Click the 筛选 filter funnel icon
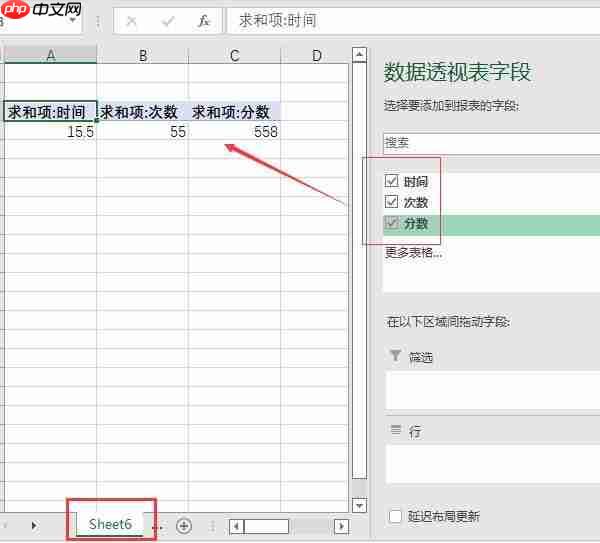The width and height of the screenshot is (600, 543). pyautogui.click(x=395, y=356)
